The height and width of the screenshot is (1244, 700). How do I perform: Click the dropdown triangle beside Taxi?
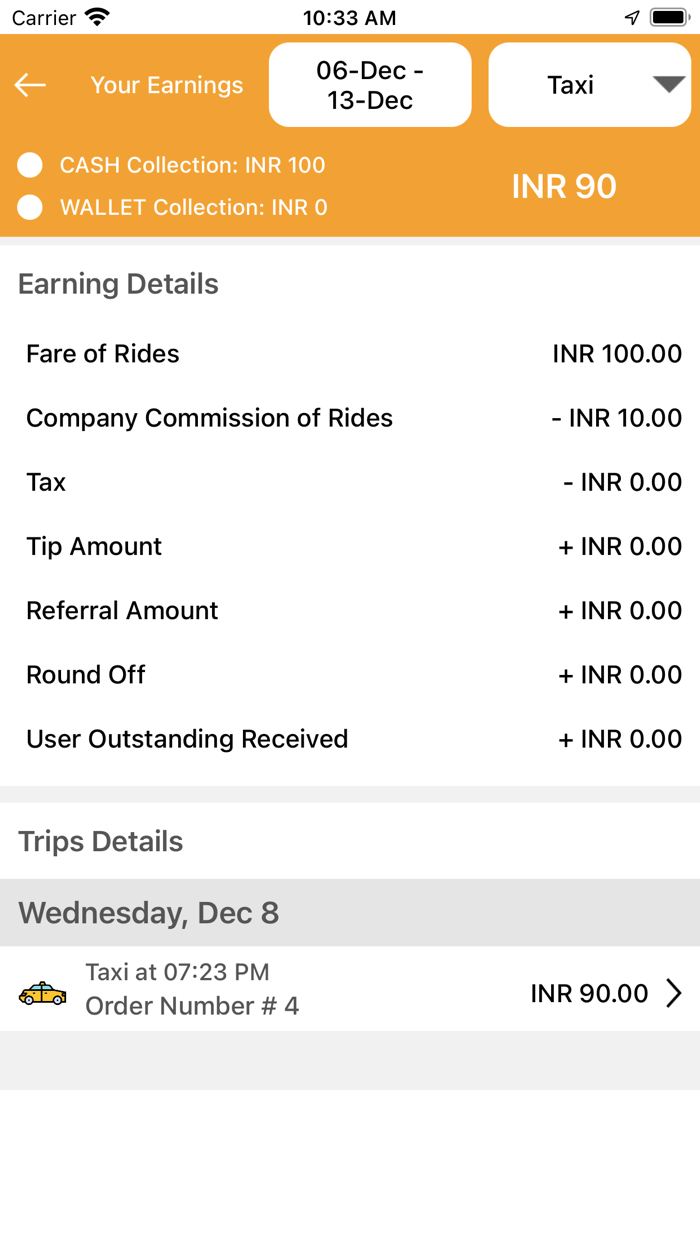[x=669, y=85]
